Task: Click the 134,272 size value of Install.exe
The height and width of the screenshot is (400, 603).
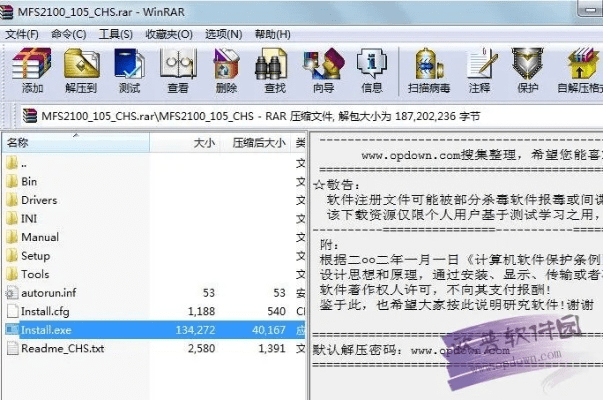Action: (195, 330)
